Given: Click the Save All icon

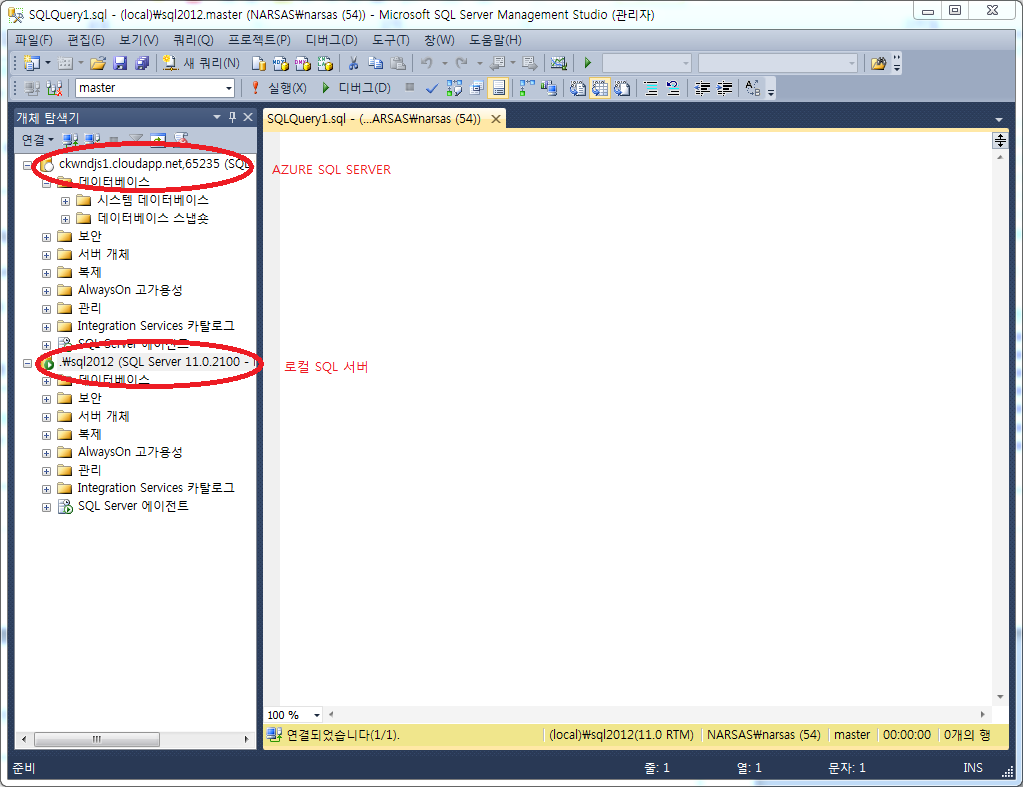Looking at the screenshot, I should tap(142, 63).
